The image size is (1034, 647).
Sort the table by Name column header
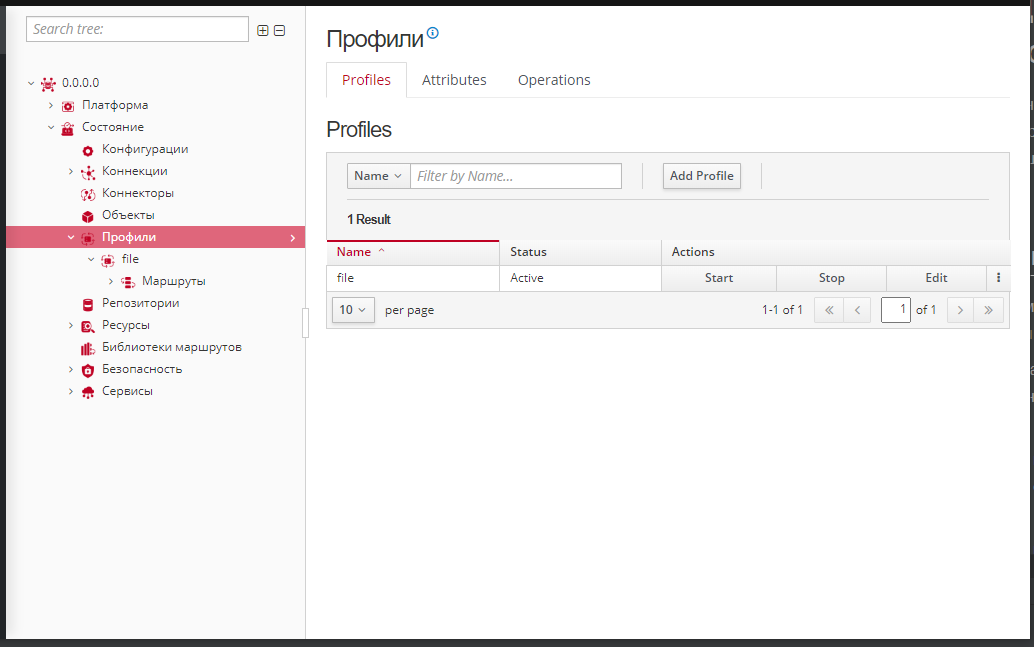354,252
